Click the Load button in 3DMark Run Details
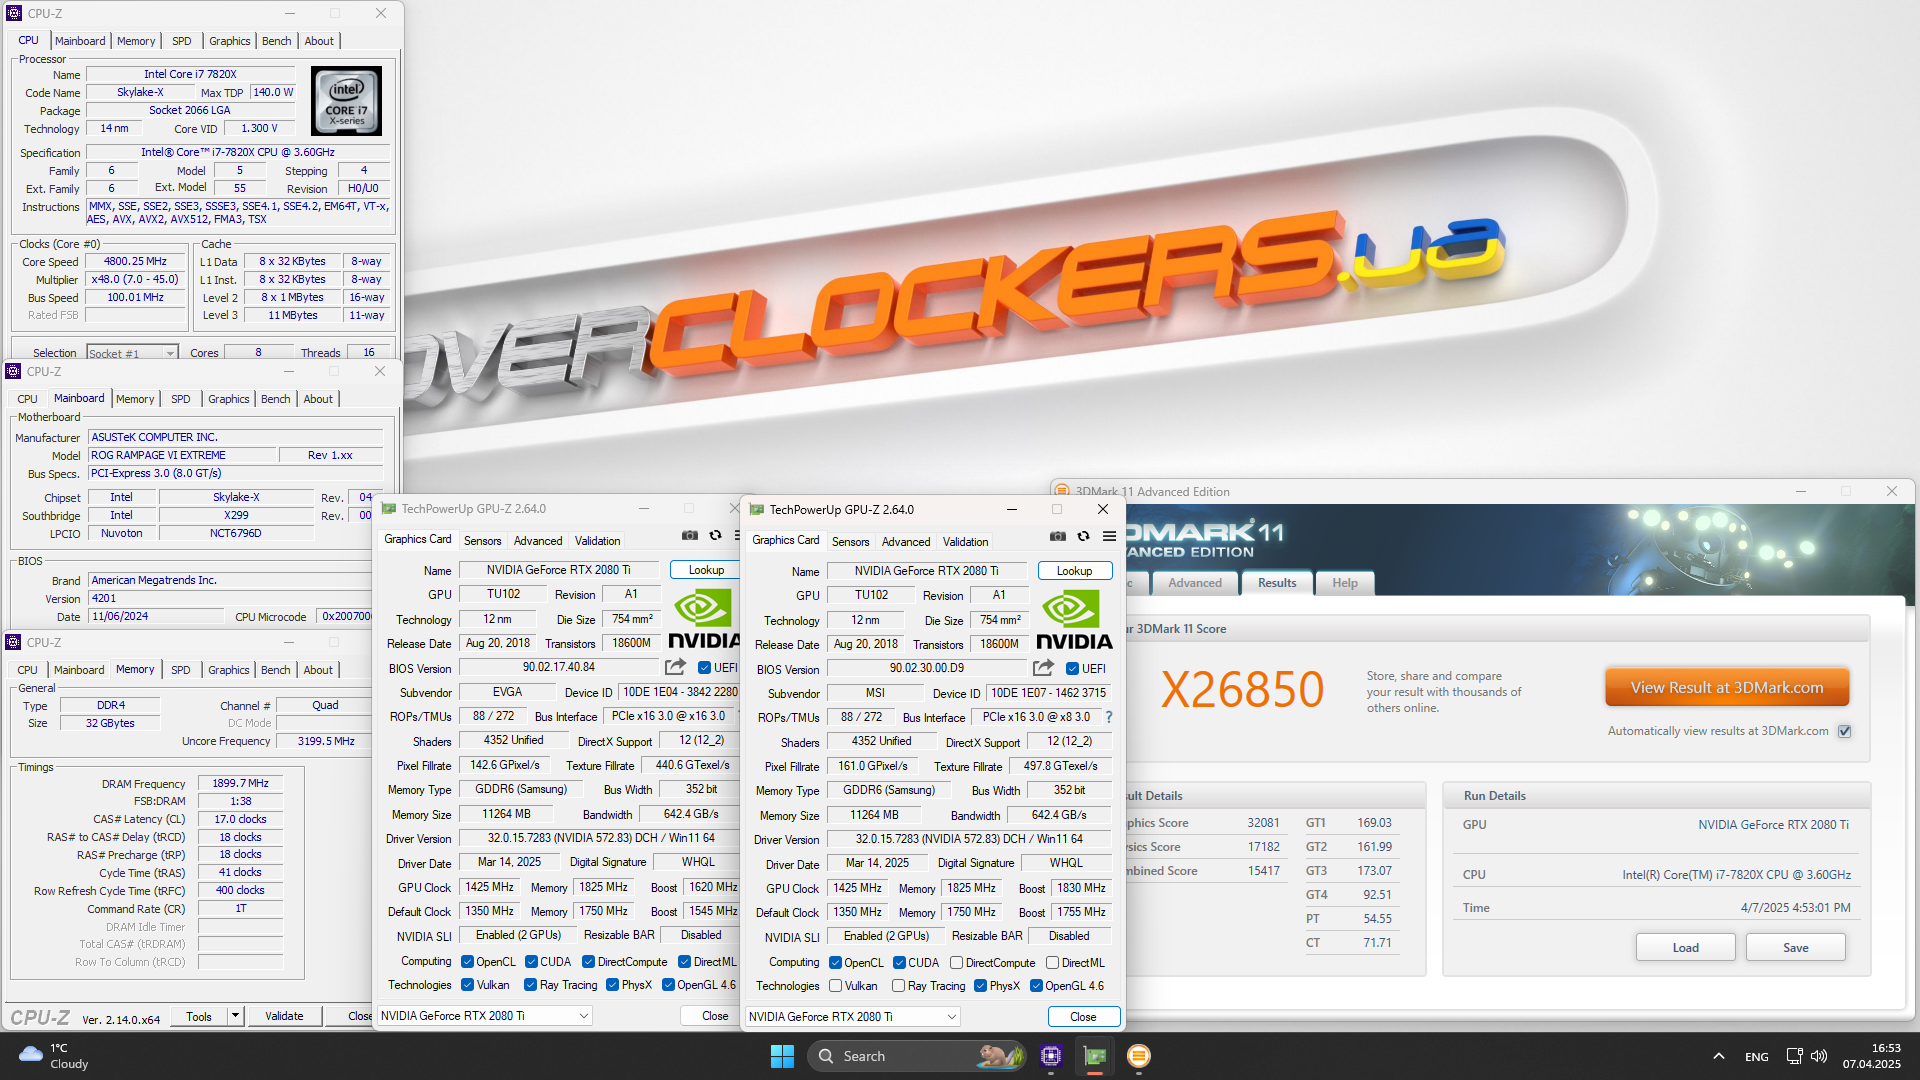The width and height of the screenshot is (1920, 1080). point(1686,948)
